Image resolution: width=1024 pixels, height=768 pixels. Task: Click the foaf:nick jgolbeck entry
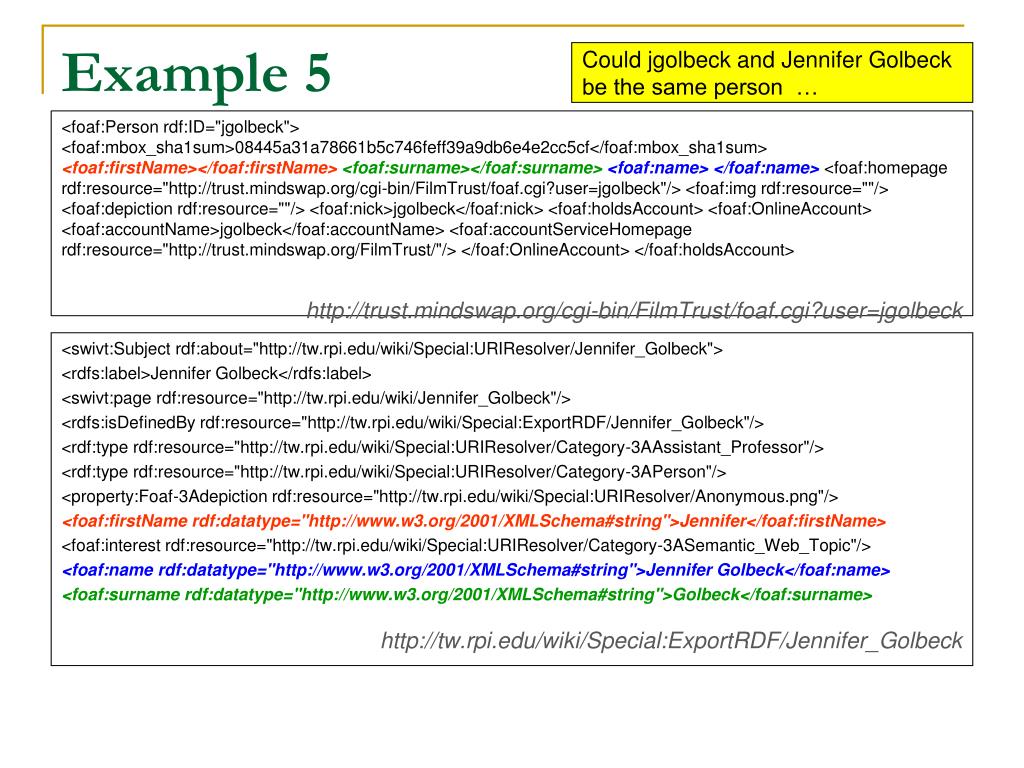[426, 209]
